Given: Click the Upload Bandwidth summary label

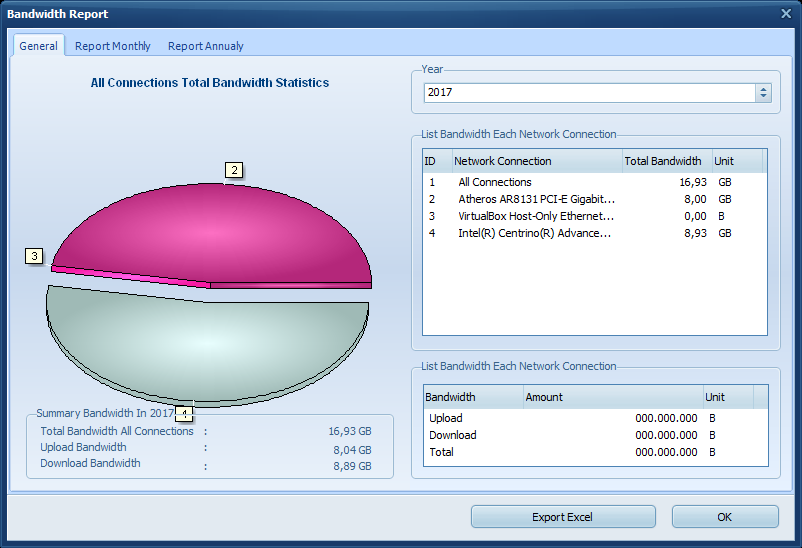Looking at the screenshot, I should click(83, 447).
